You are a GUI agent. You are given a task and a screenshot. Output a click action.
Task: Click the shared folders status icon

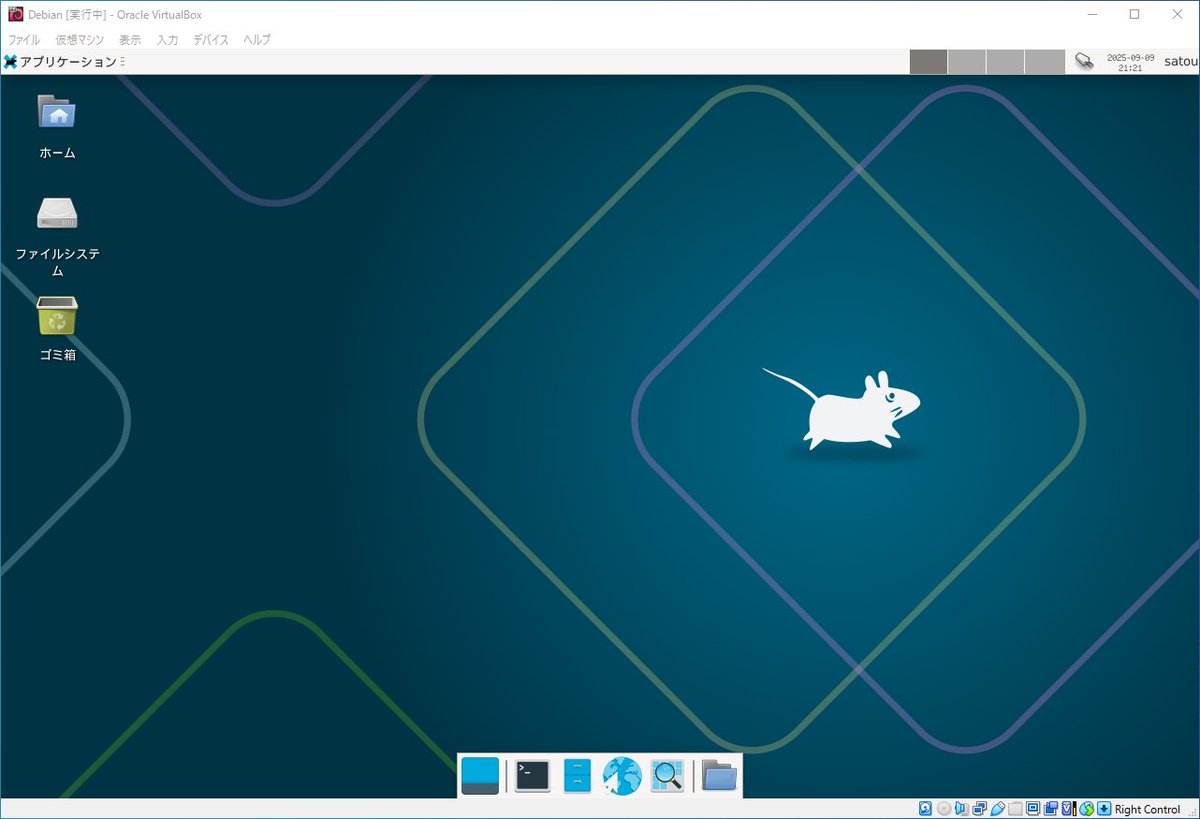coord(1015,809)
